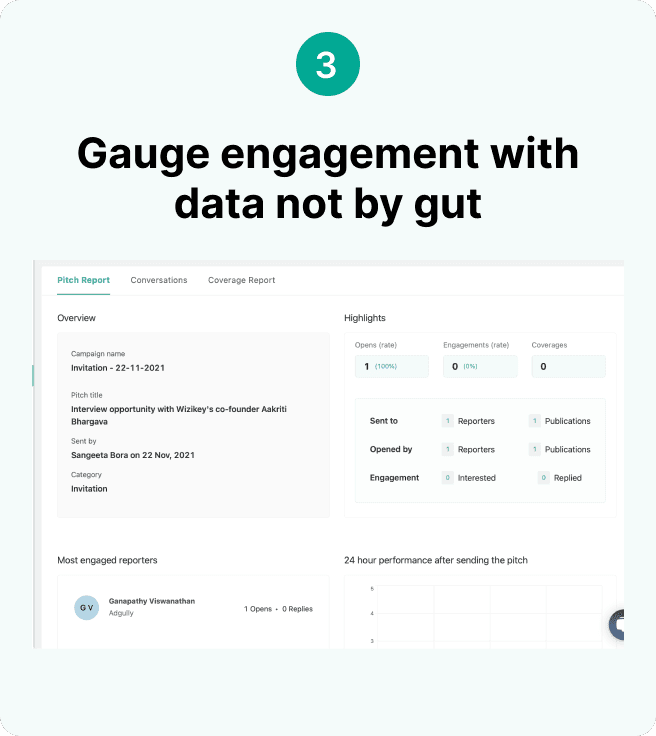Click the 0 Replies reporter stat
656x736 pixels.
[297, 608]
